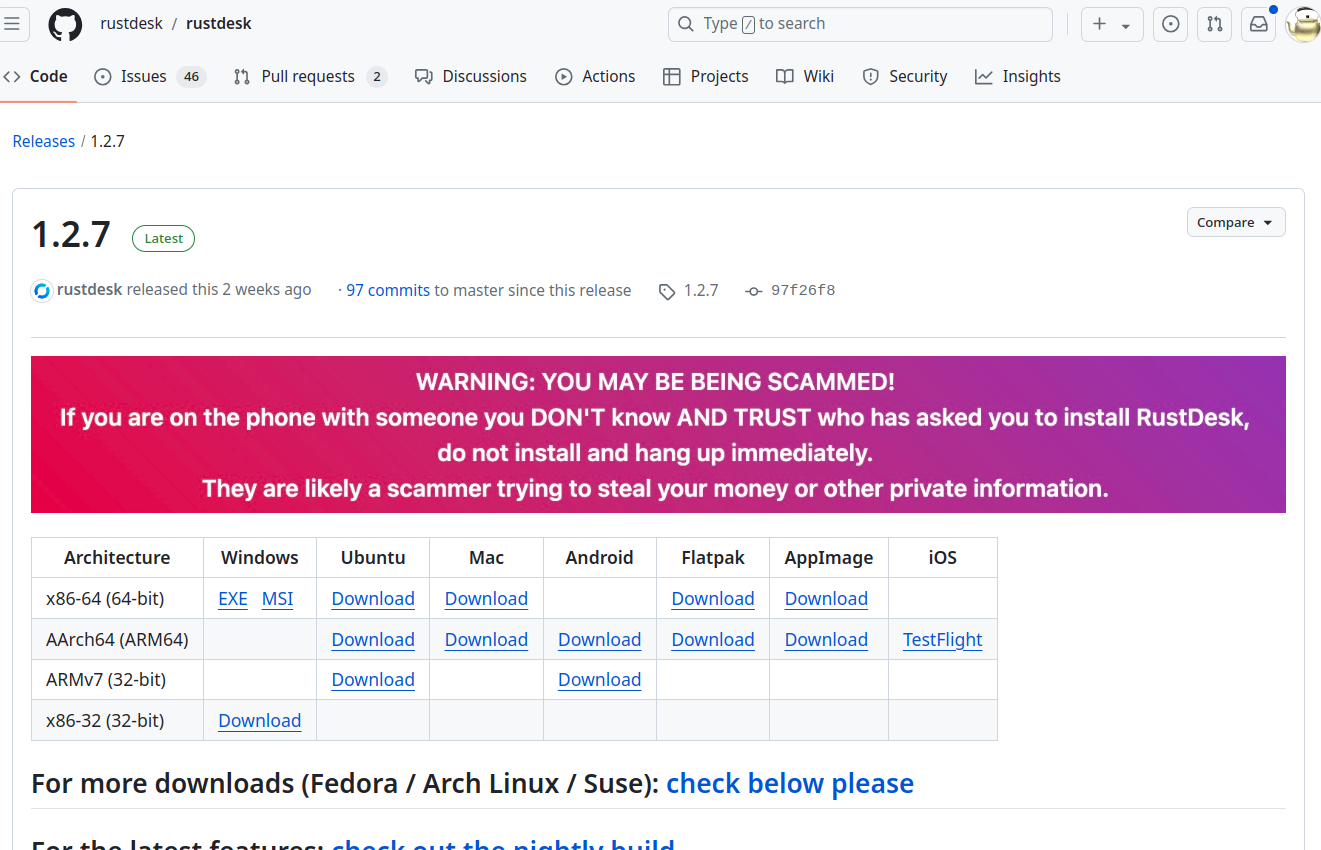
Task: Click the 1.2.7 release title
Action: coord(71,236)
